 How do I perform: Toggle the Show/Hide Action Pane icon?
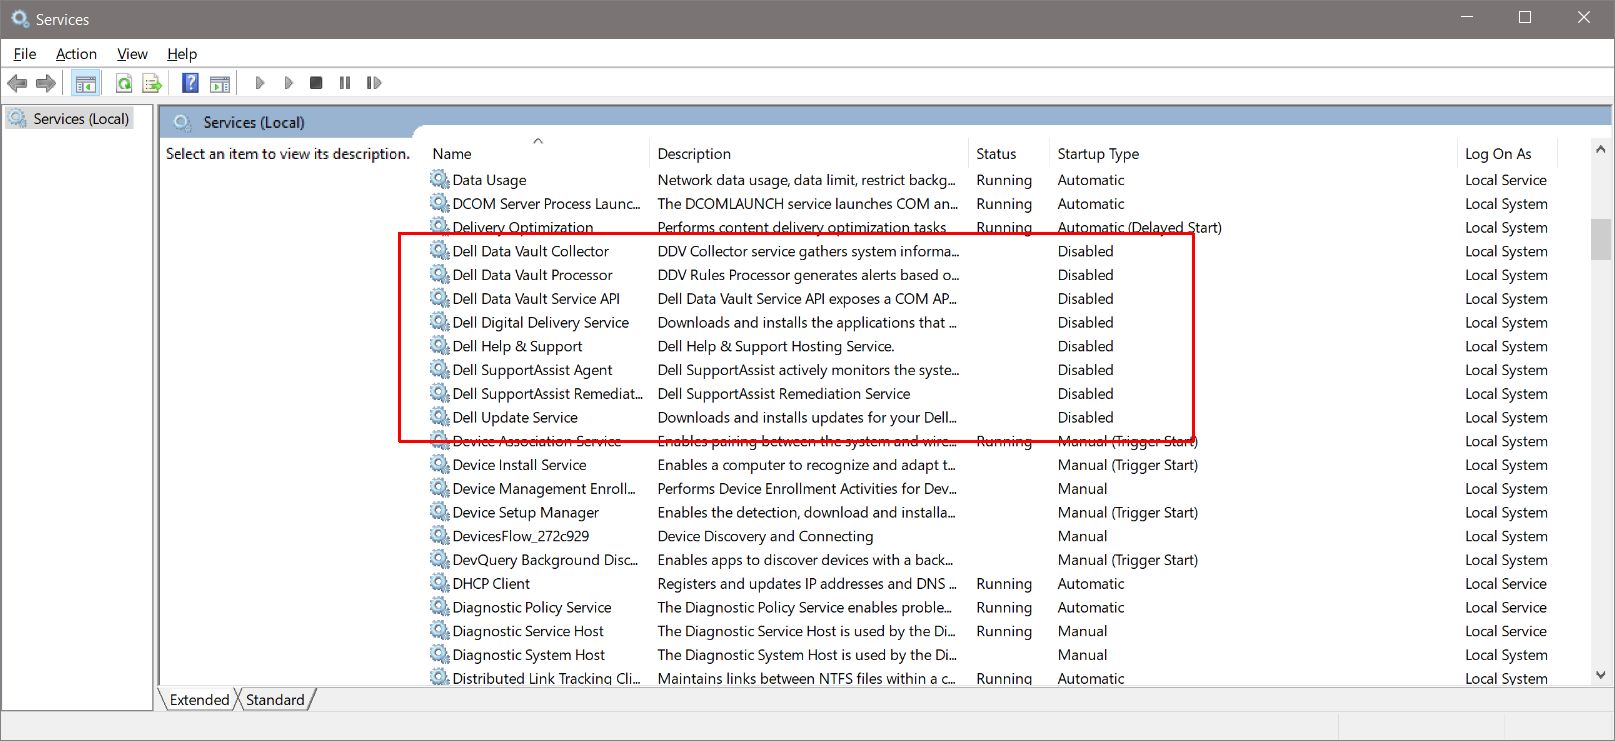[220, 83]
